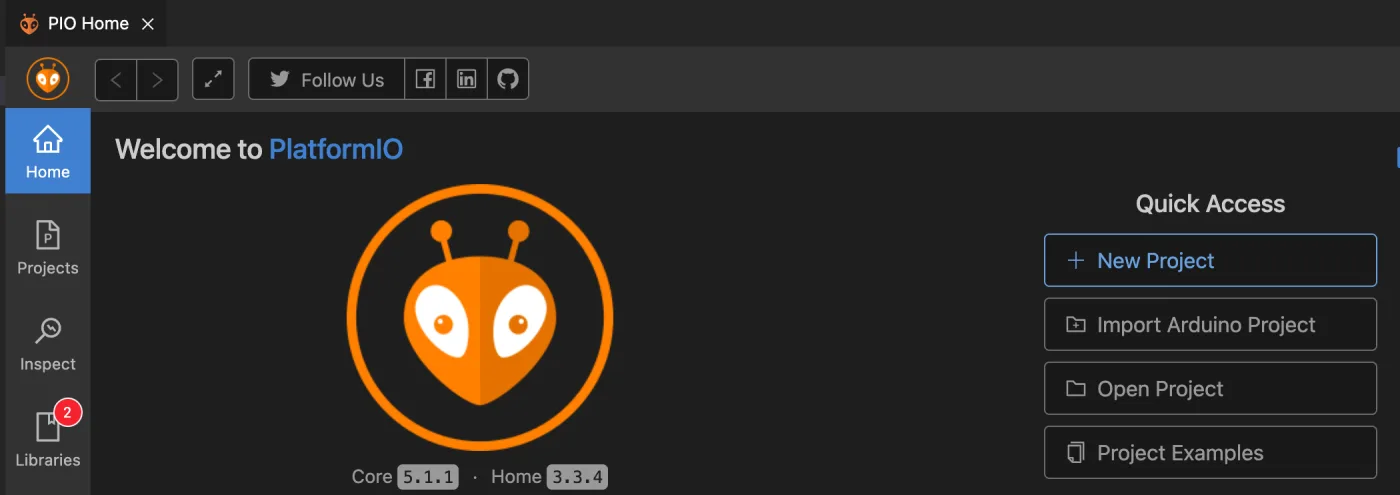Screen dimensions: 1400x495
Task: Open the Inspect sidebar section
Action: [48, 344]
